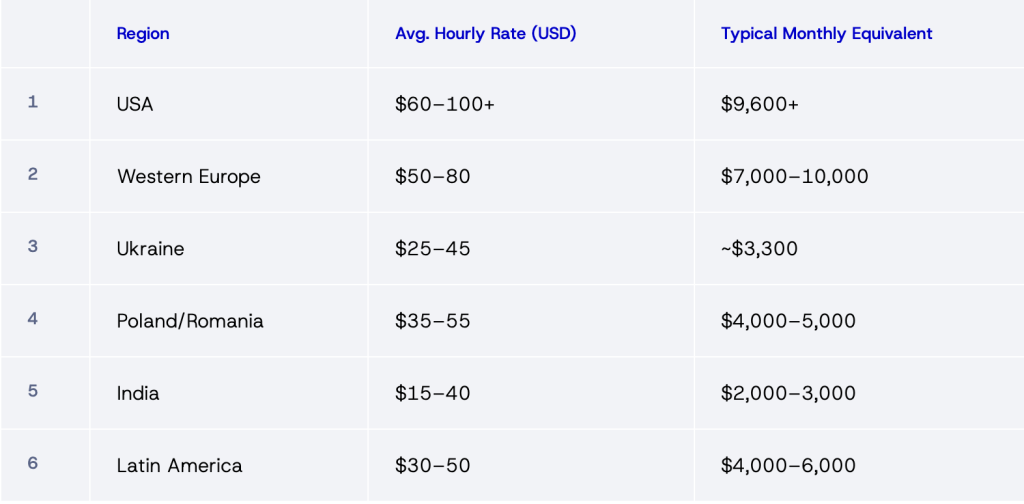The height and width of the screenshot is (504, 1024).
Task: Click the $7,000–10,000 monthly value
Action: click(795, 177)
